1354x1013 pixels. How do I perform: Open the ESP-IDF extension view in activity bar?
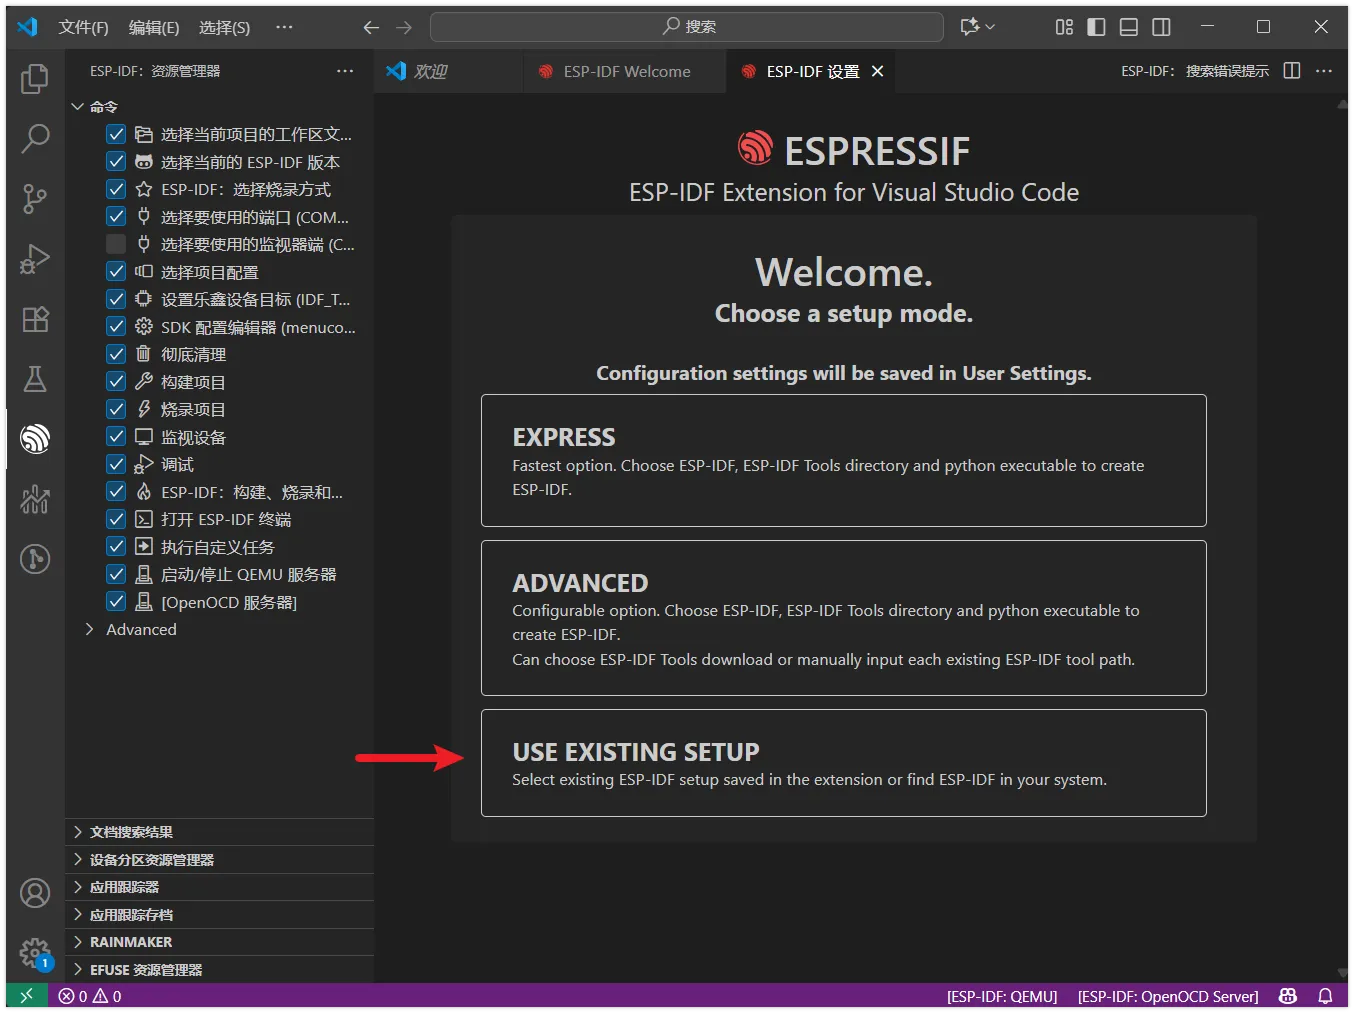point(35,439)
